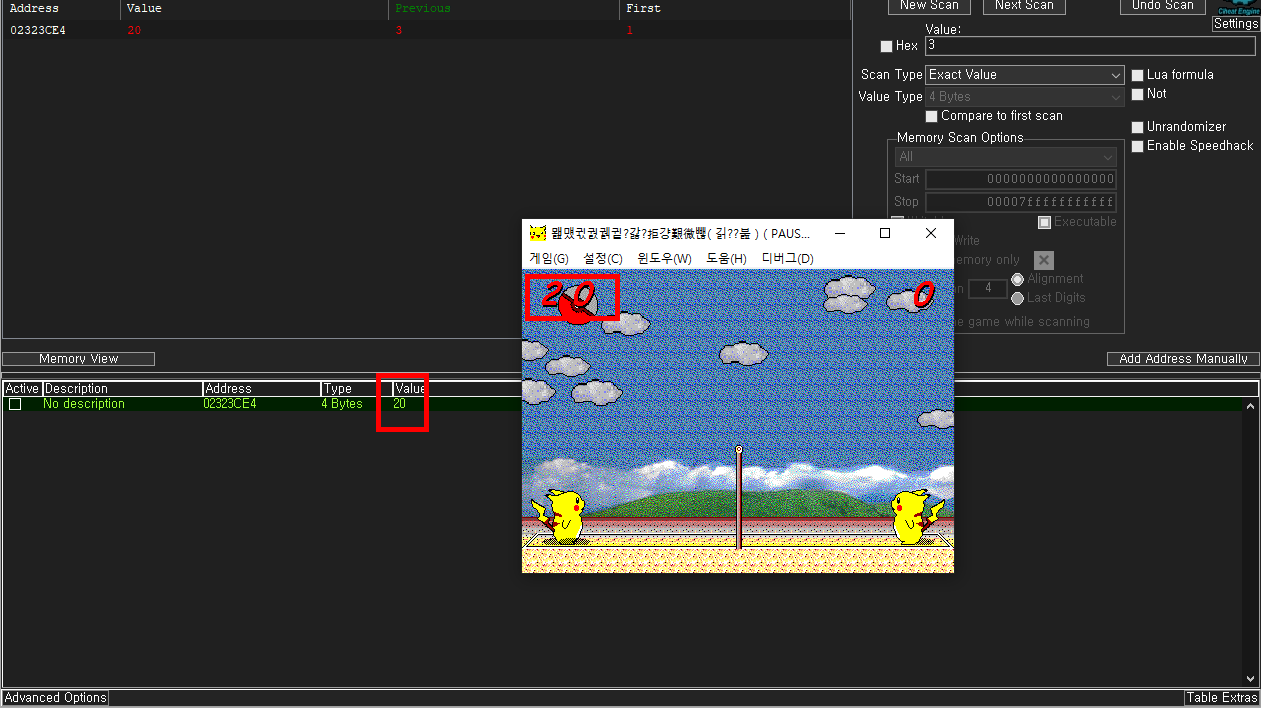Click the result value 20 in found list

tap(134, 31)
